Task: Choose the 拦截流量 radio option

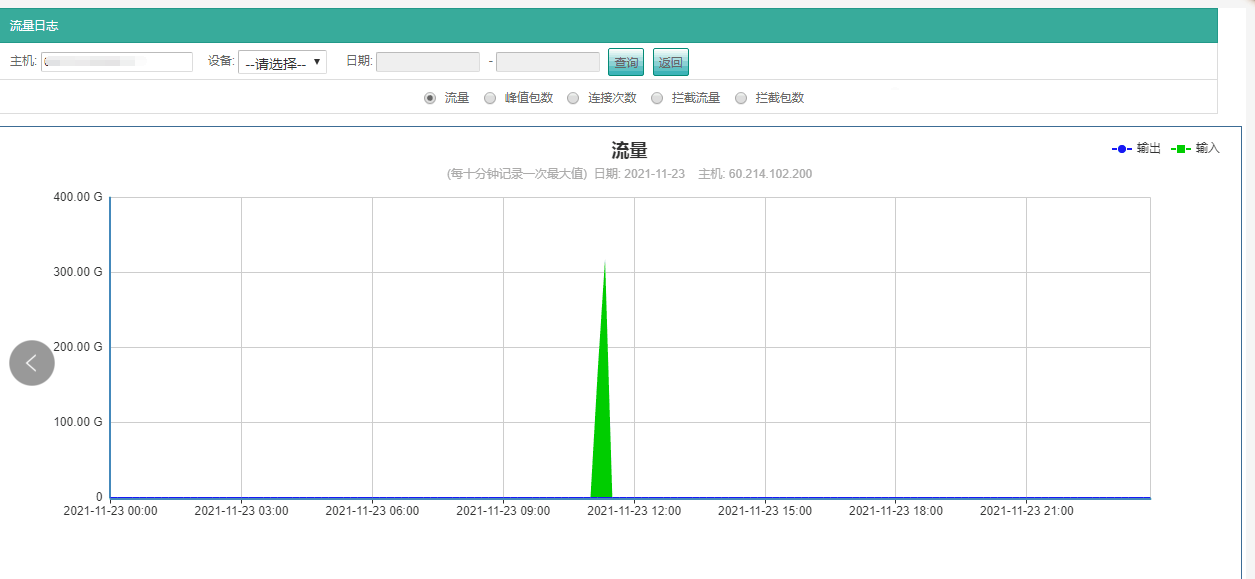Action: tap(657, 98)
